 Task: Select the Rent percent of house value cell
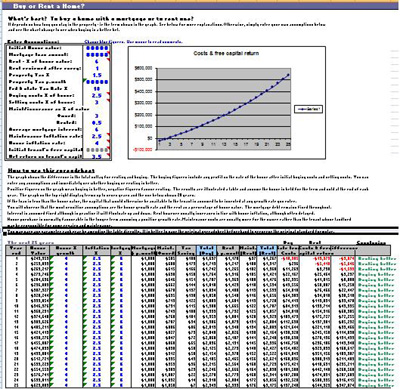[97, 61]
